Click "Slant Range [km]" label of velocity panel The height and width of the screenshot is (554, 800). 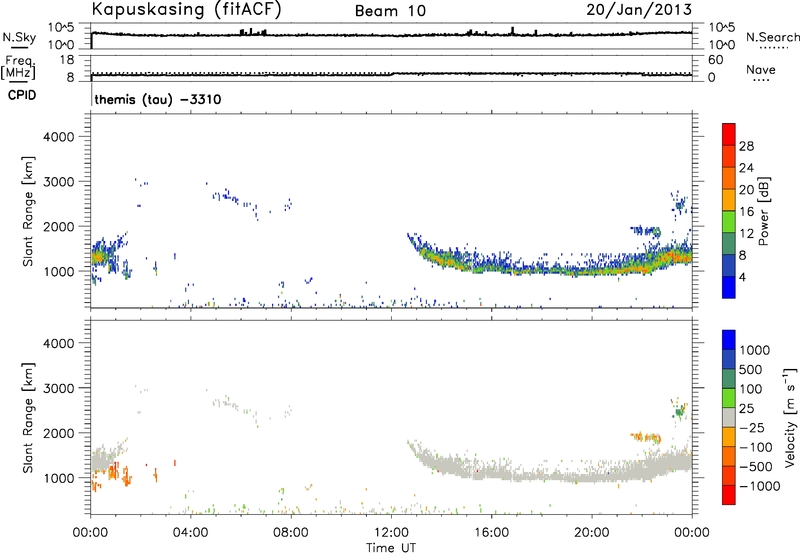coord(29,418)
